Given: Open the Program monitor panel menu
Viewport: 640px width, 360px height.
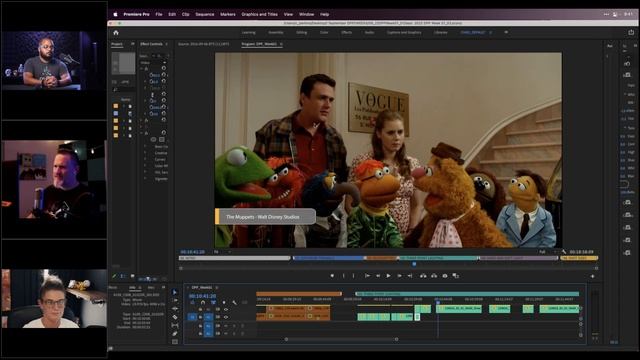Looking at the screenshot, I should pyautogui.click(x=281, y=44).
